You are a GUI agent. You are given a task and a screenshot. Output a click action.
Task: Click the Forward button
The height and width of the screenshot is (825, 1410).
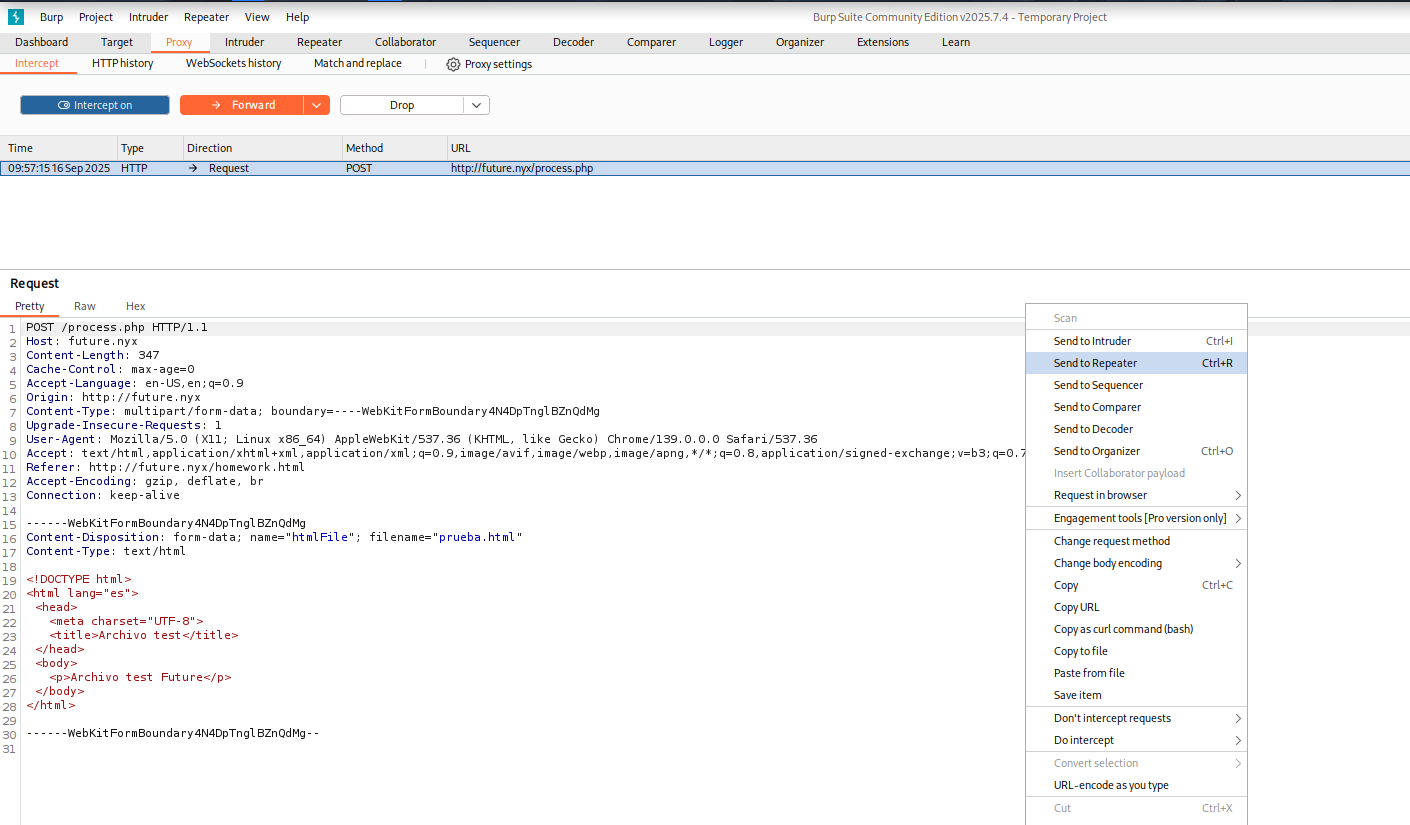pyautogui.click(x=242, y=105)
